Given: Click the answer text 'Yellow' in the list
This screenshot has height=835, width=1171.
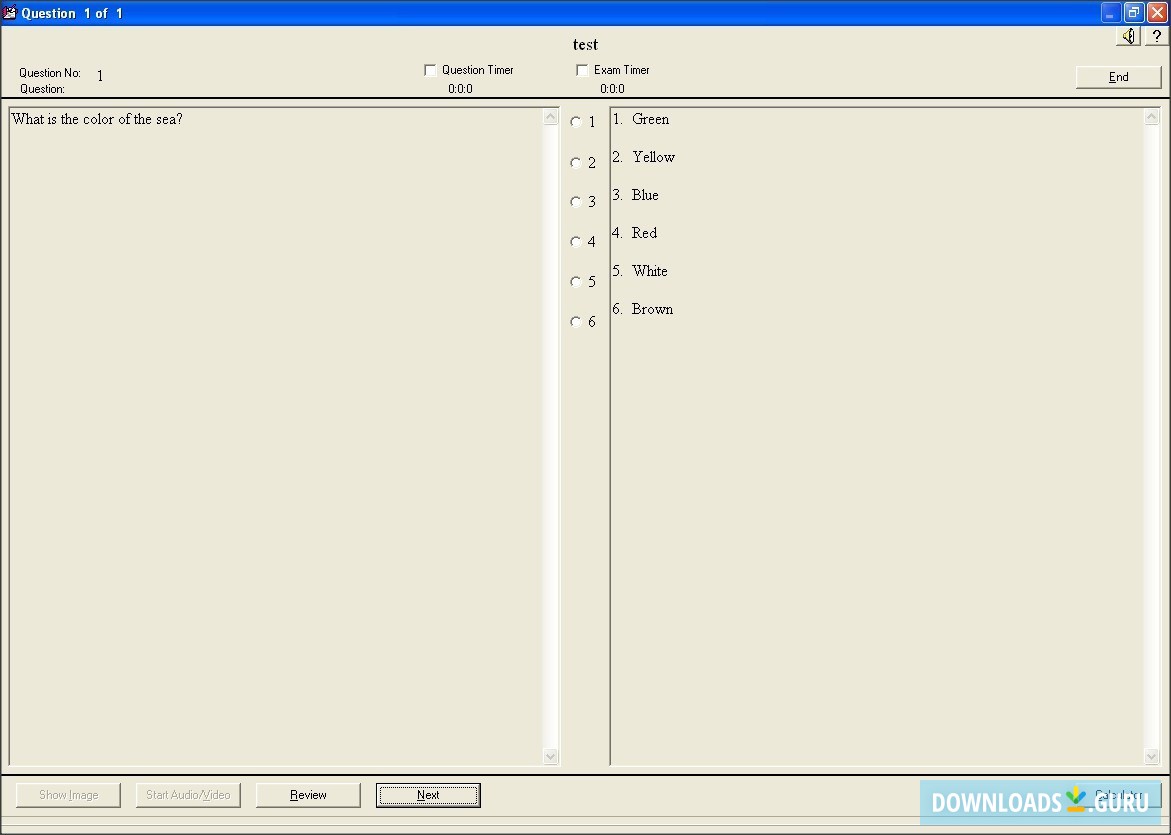Looking at the screenshot, I should (654, 157).
